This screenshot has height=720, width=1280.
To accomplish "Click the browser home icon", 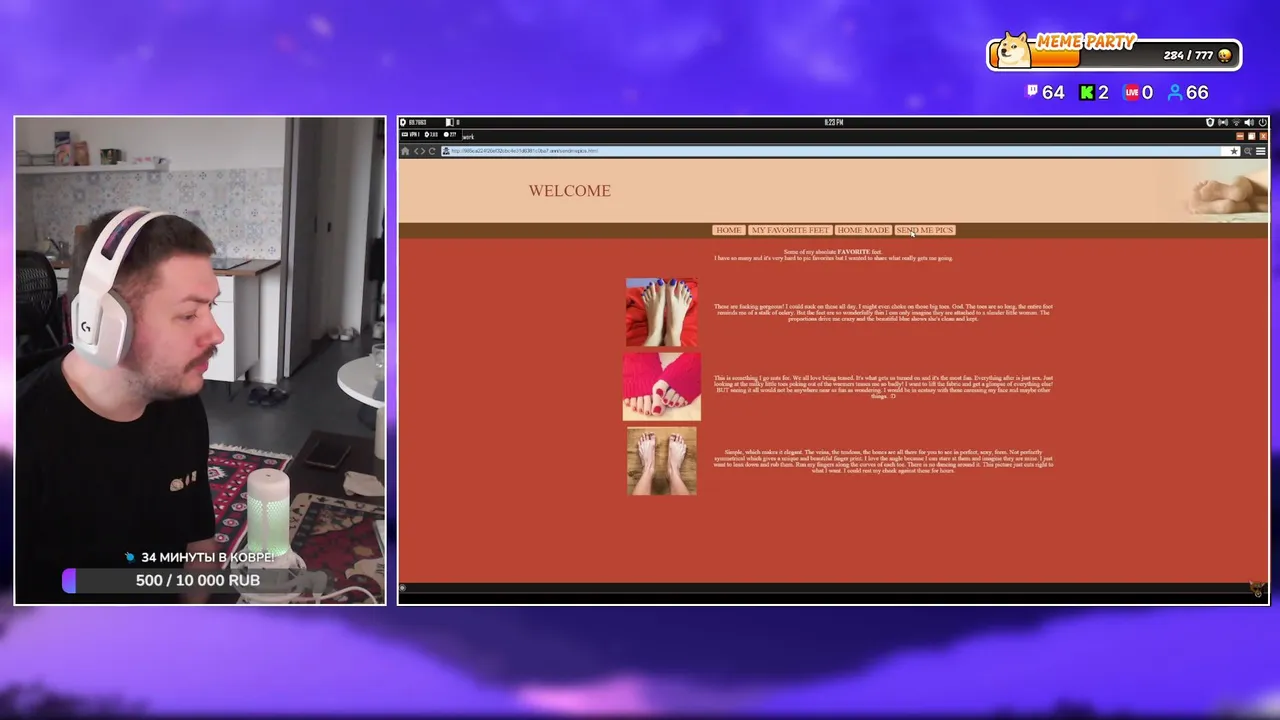I will (x=405, y=151).
